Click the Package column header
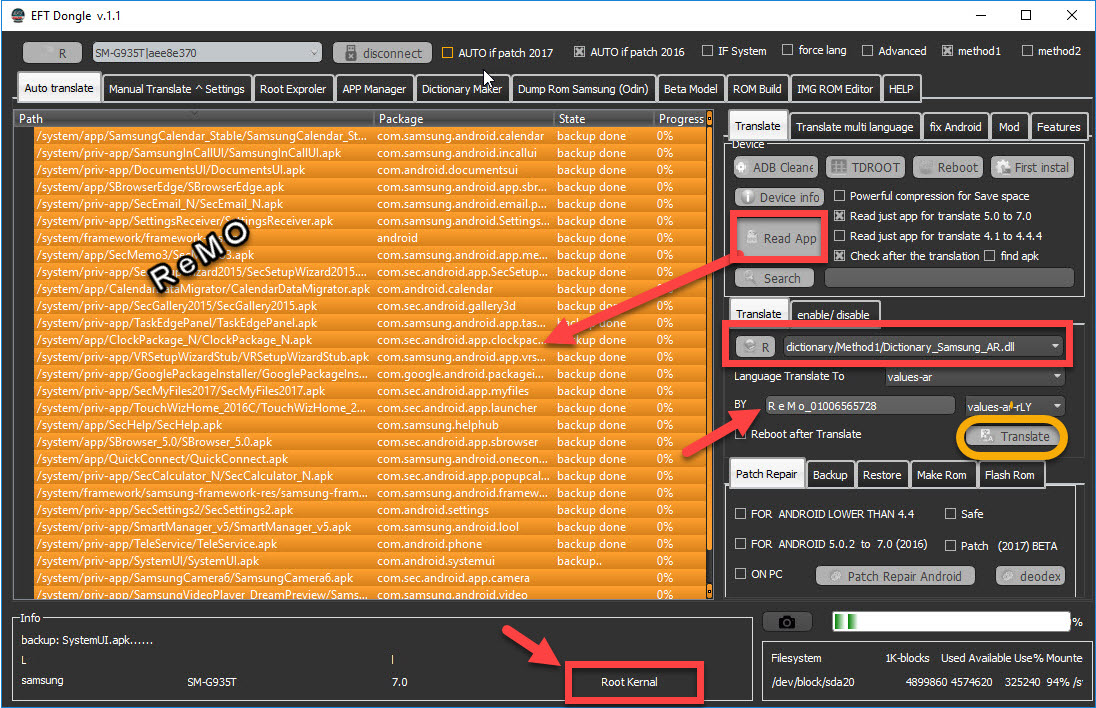The width and height of the screenshot is (1096, 708). coord(464,119)
